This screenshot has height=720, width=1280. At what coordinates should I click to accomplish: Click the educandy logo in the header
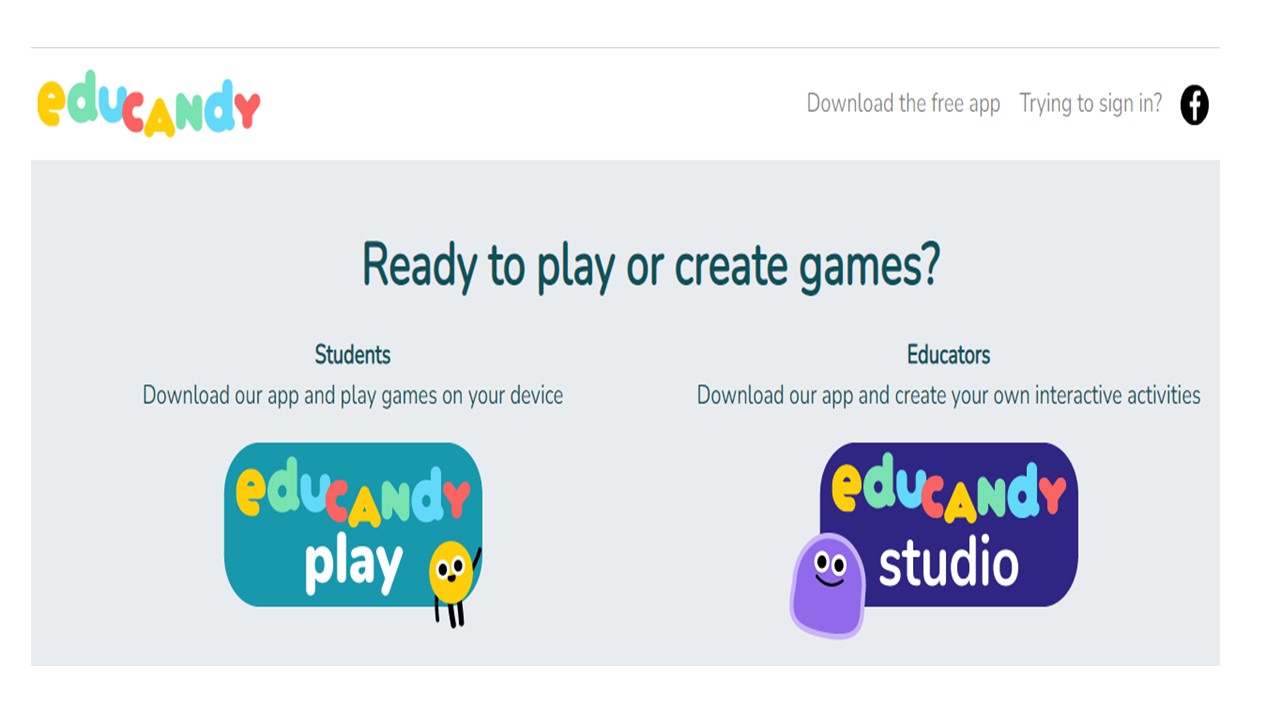click(148, 103)
